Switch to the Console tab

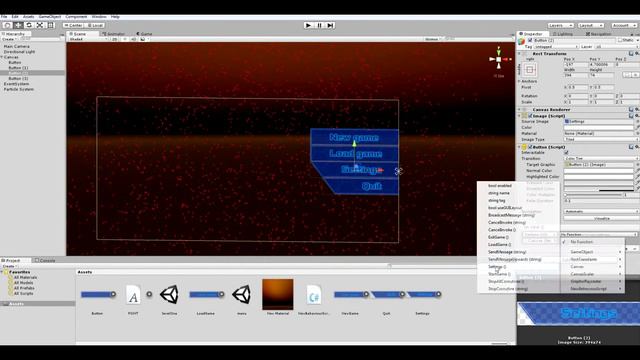tap(45, 260)
